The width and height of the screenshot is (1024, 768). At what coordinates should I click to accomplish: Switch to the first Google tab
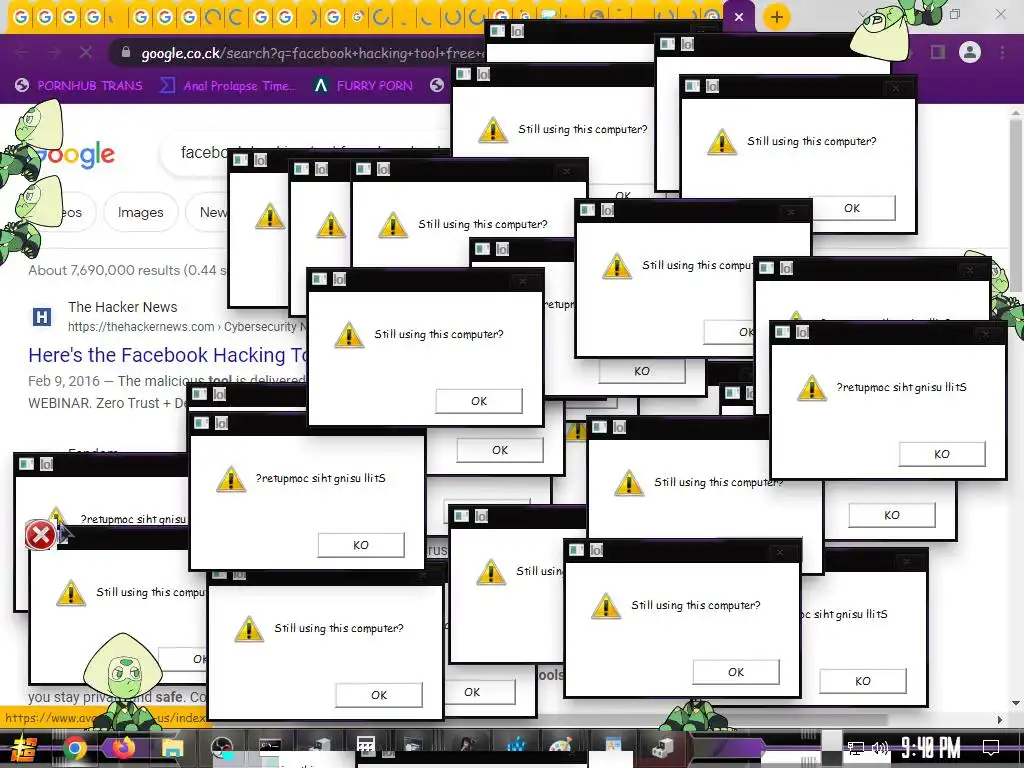(21, 17)
